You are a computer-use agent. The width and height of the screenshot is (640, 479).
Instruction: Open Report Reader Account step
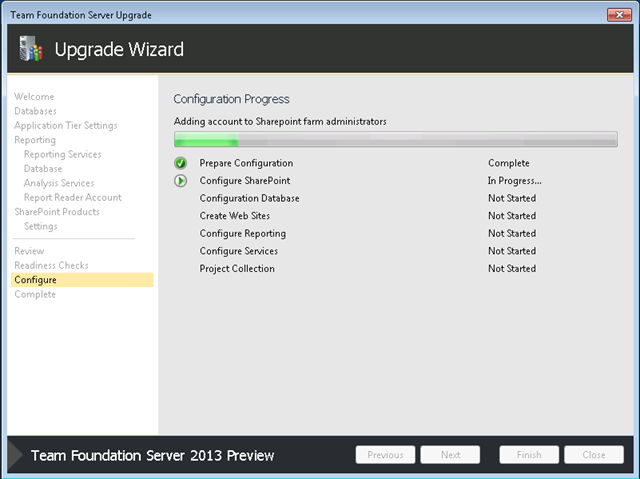pyautogui.click(x=72, y=197)
